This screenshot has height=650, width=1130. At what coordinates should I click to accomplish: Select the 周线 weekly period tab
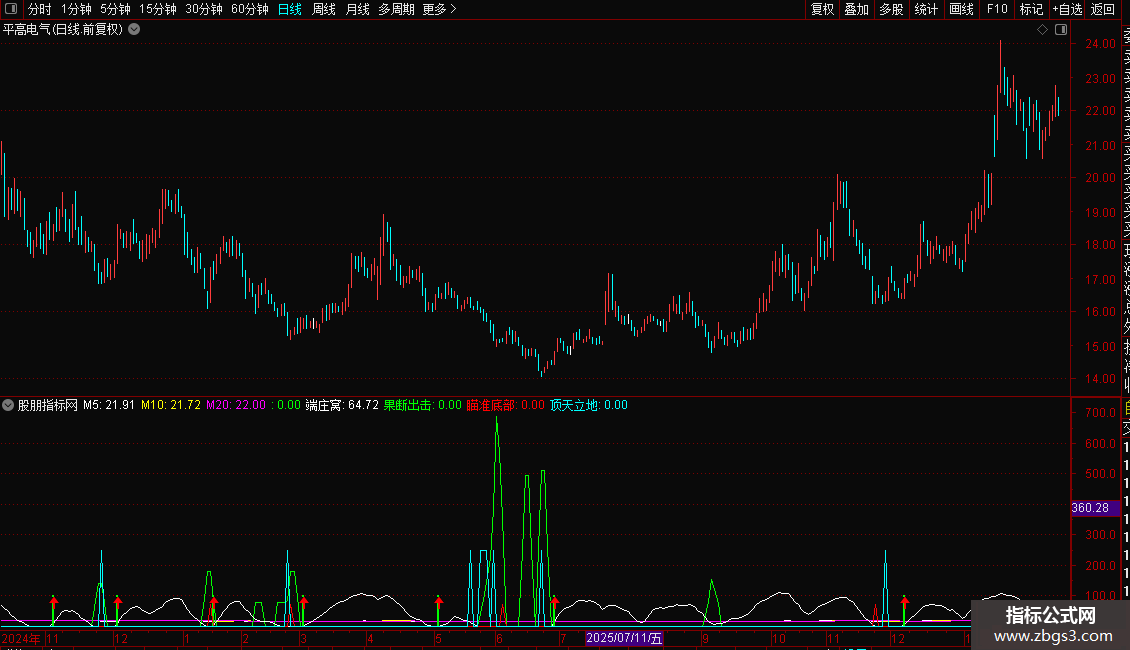324,9
